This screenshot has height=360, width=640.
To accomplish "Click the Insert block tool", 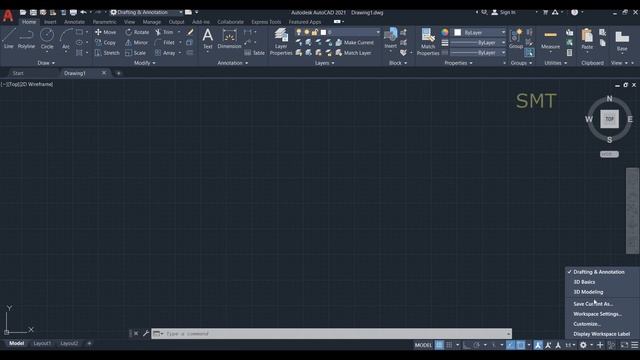I will coord(391,38).
